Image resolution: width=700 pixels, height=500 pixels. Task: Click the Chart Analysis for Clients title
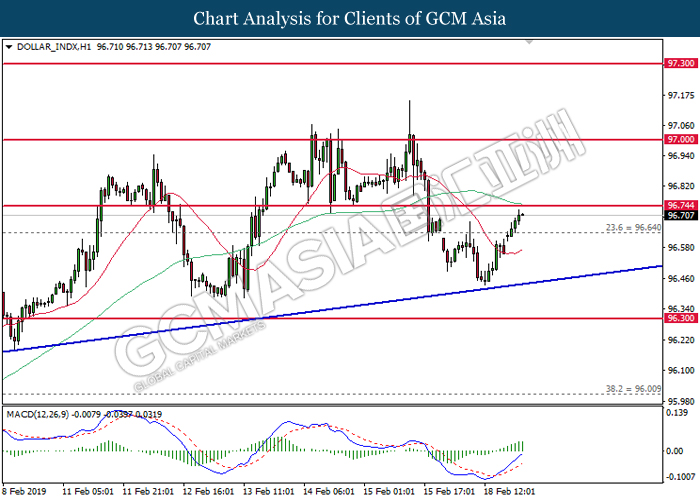350,18
